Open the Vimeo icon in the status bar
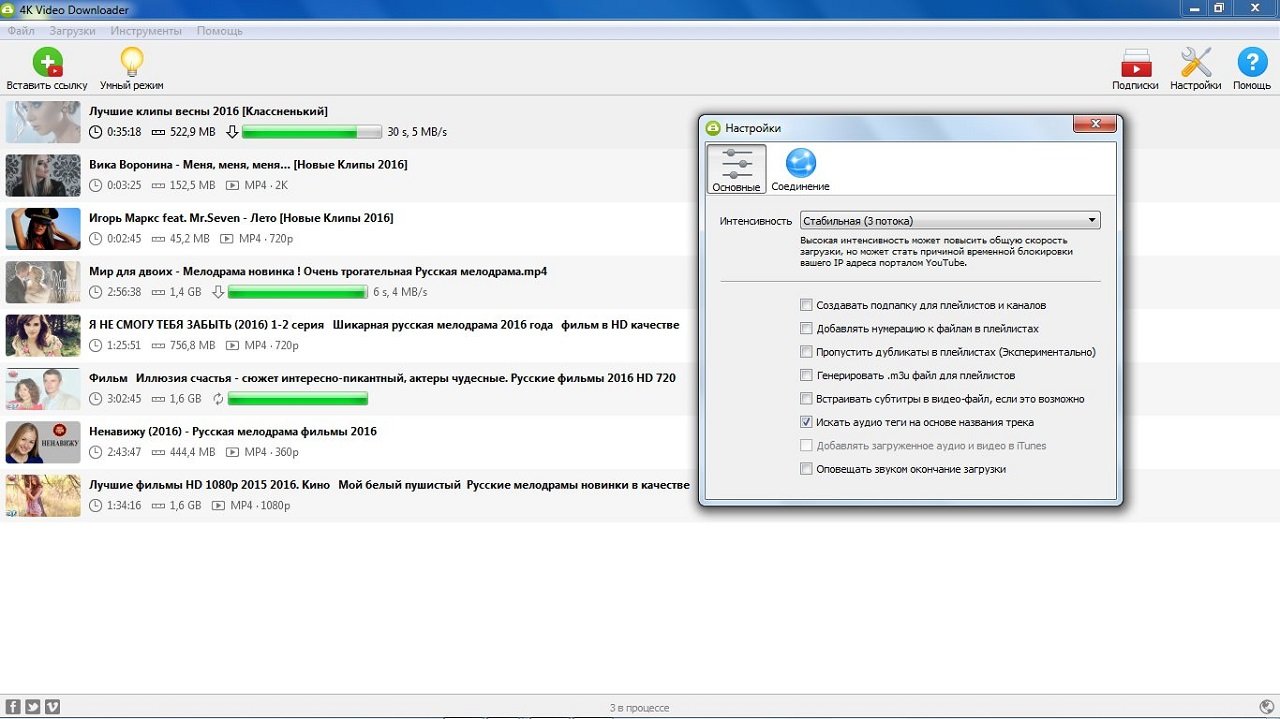This screenshot has height=719, width=1280. pyautogui.click(x=52, y=707)
